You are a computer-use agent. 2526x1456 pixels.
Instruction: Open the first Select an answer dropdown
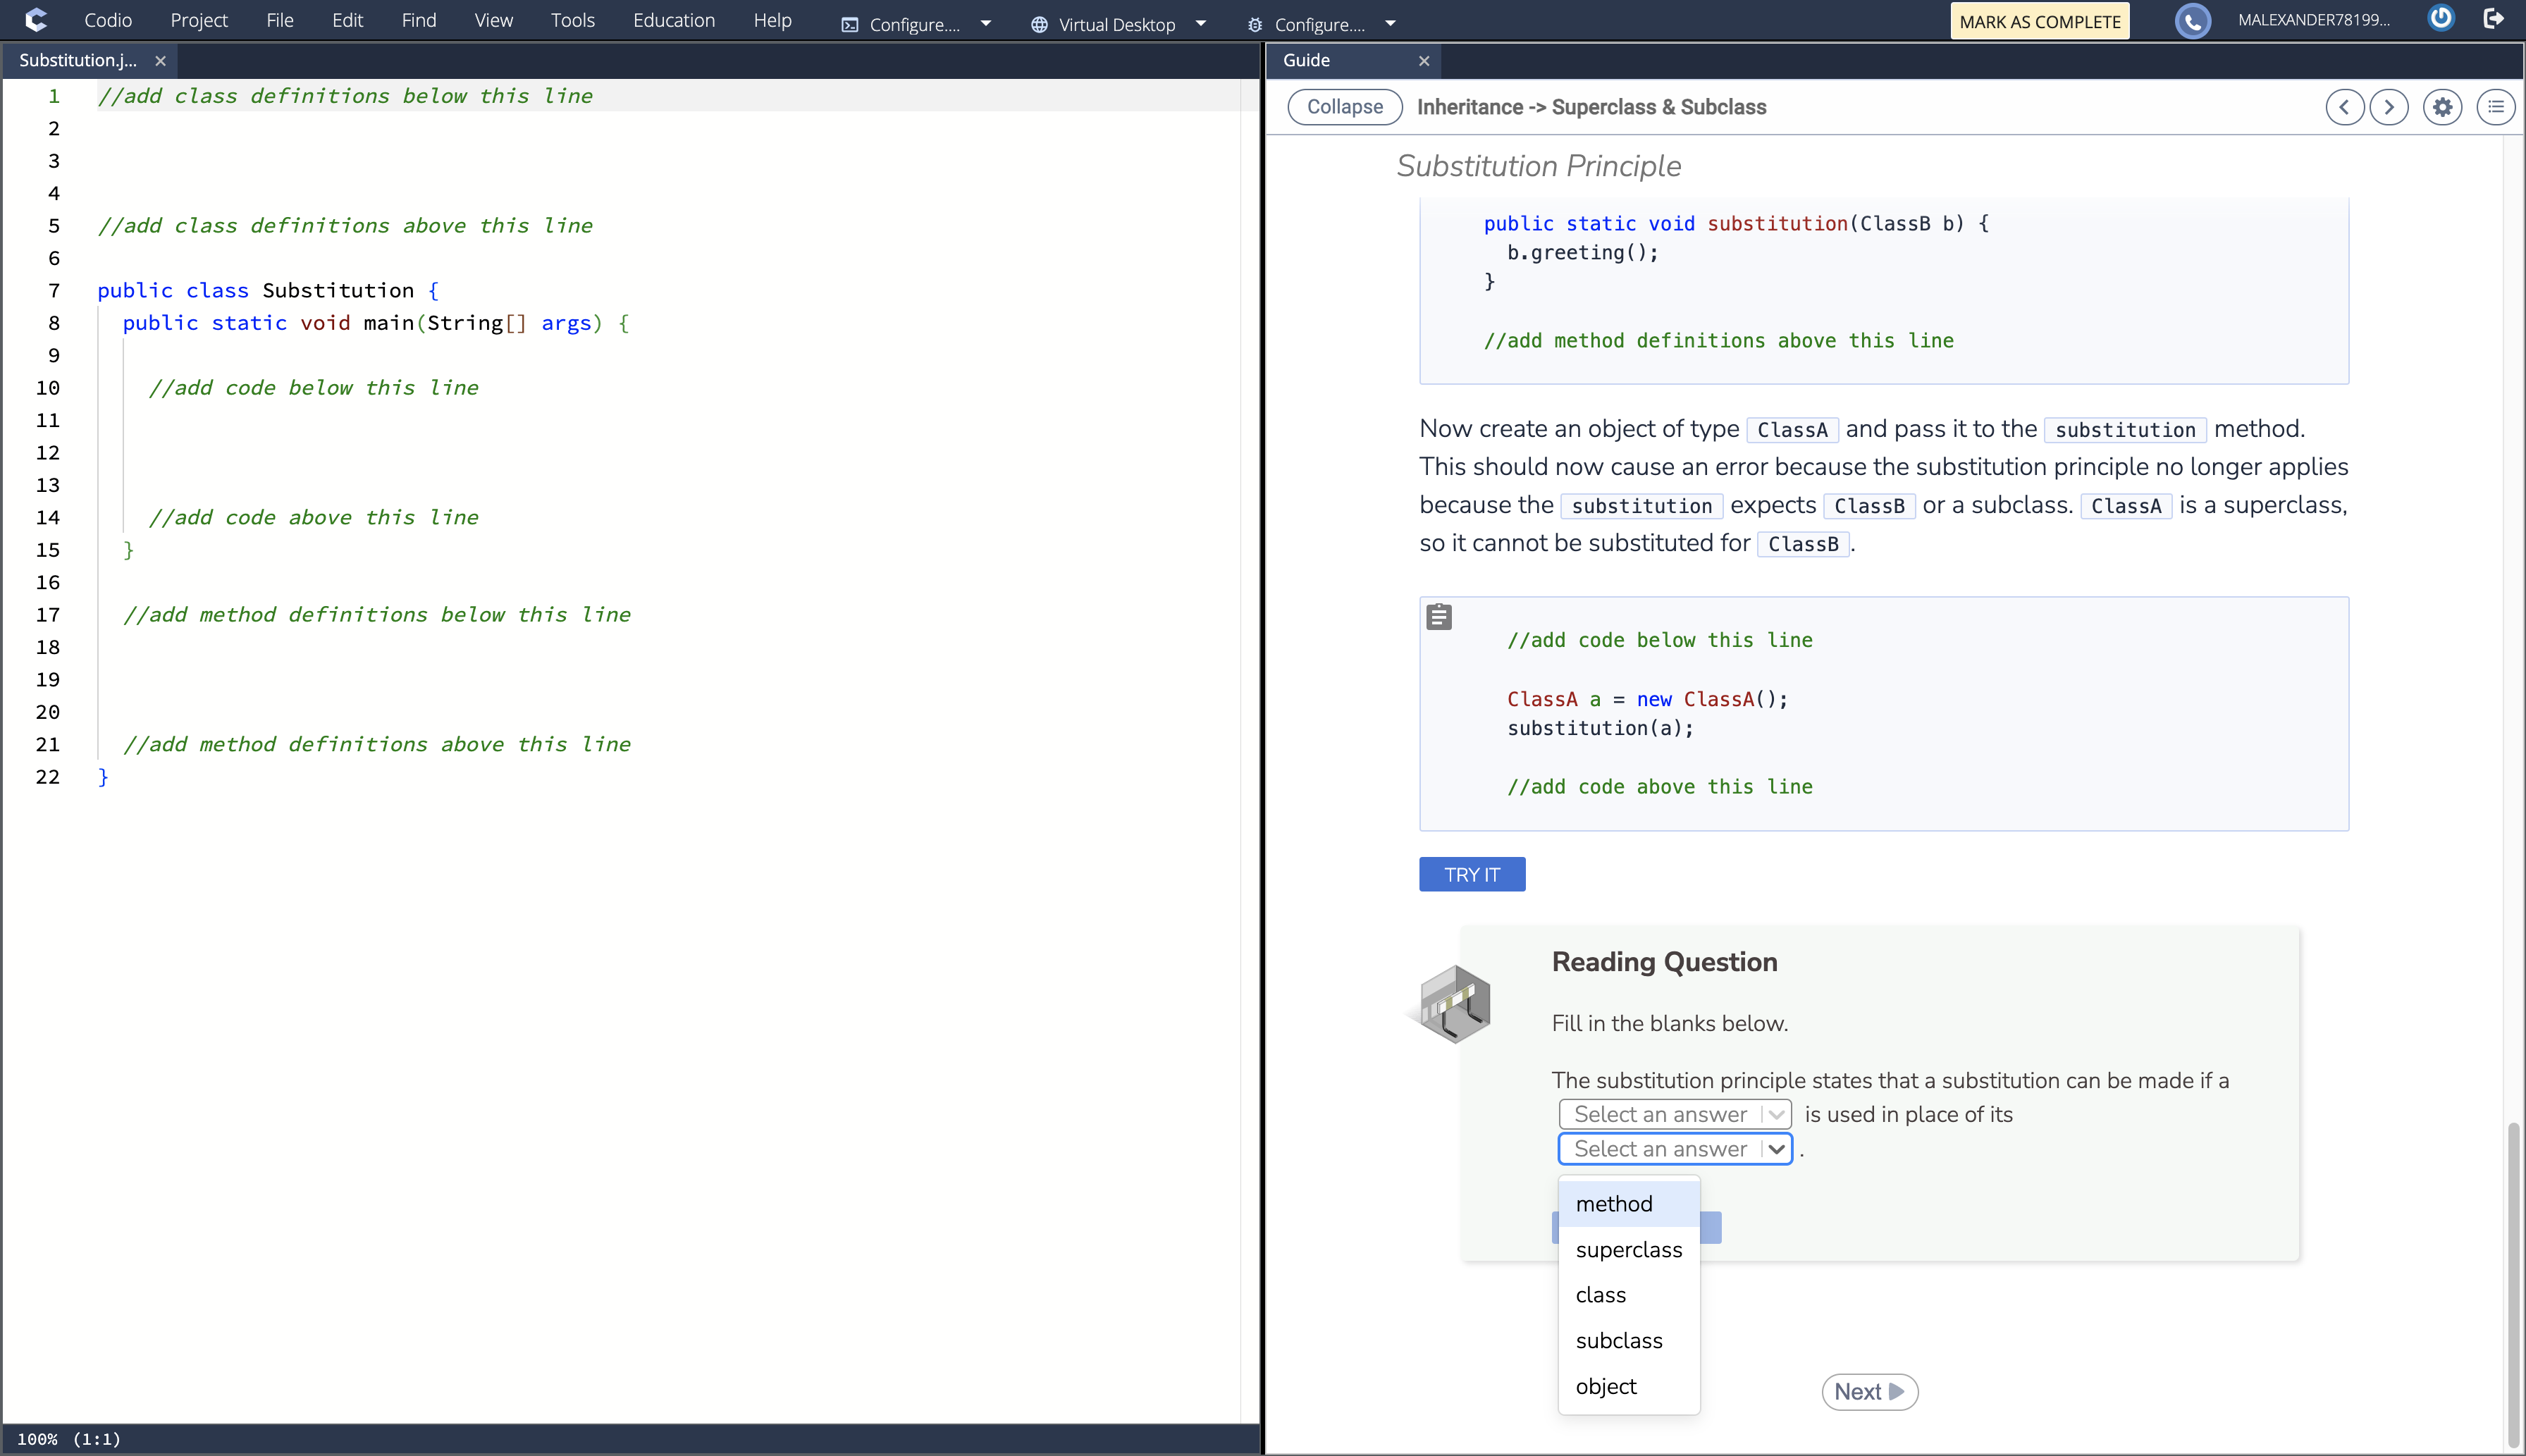click(x=1674, y=1113)
